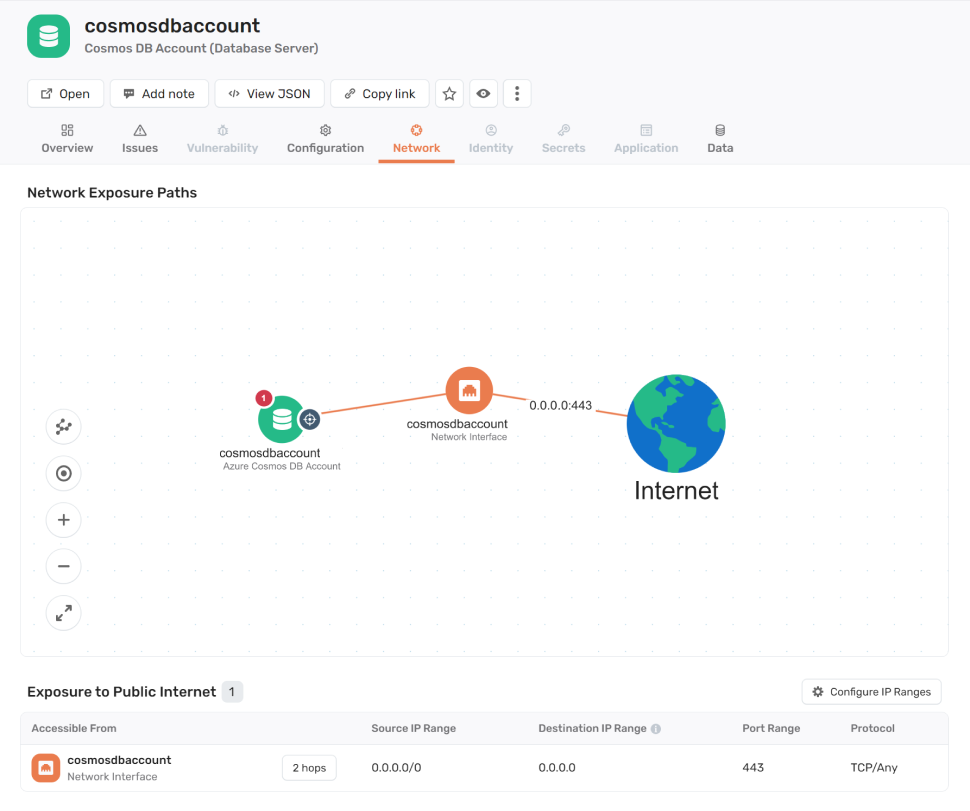The width and height of the screenshot is (970, 811).
Task: Click the Azure Cosmos DB Account node caption
Action: click(281, 466)
